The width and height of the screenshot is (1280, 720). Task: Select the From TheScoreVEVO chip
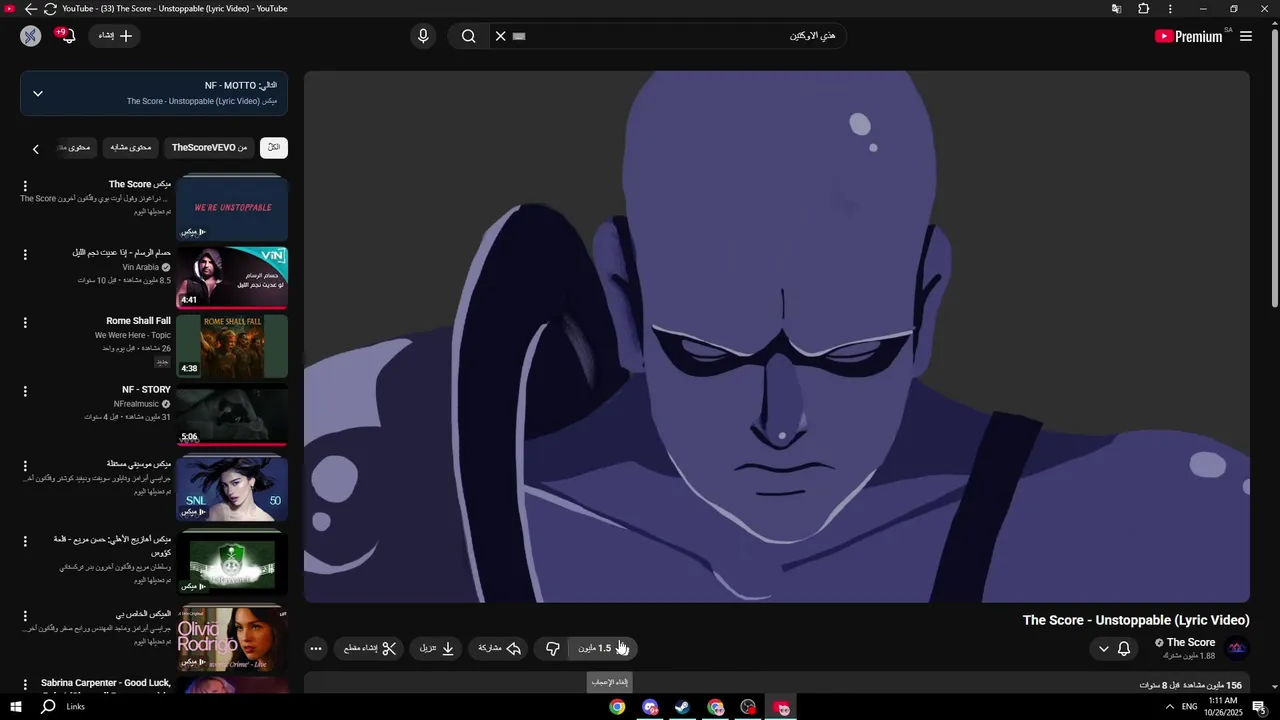(x=209, y=147)
